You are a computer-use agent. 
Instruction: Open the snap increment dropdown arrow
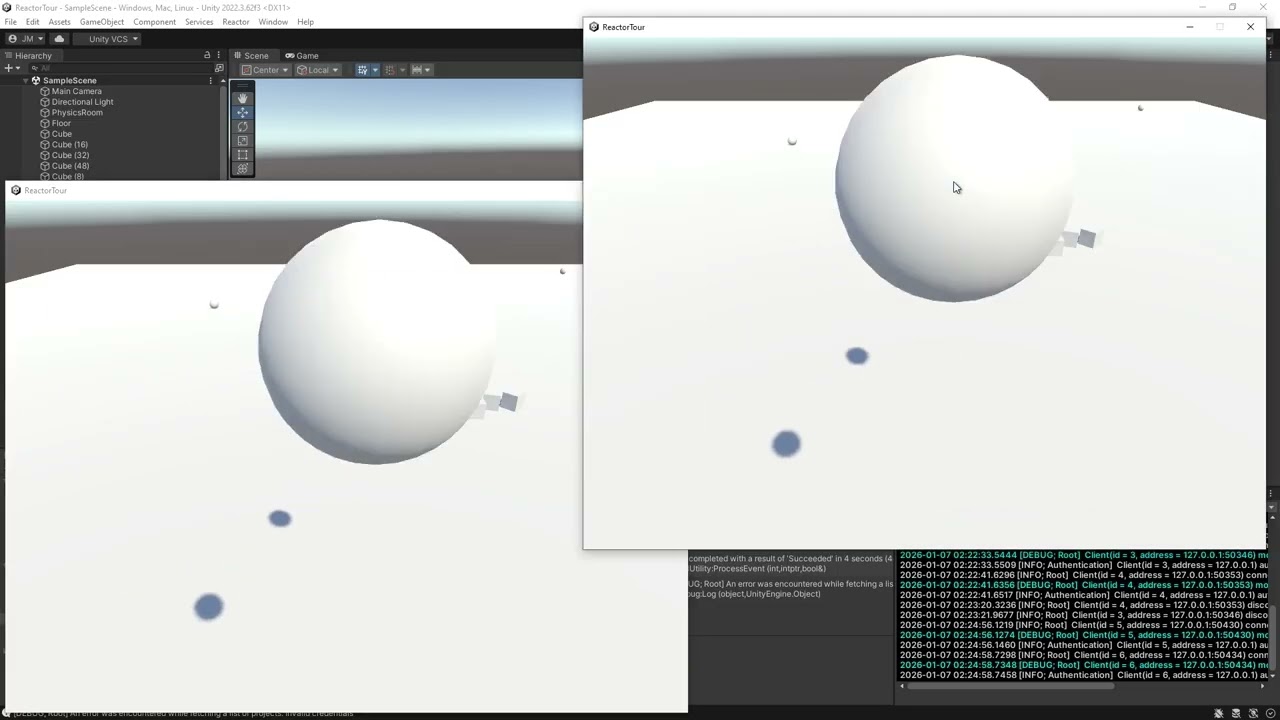pos(403,70)
